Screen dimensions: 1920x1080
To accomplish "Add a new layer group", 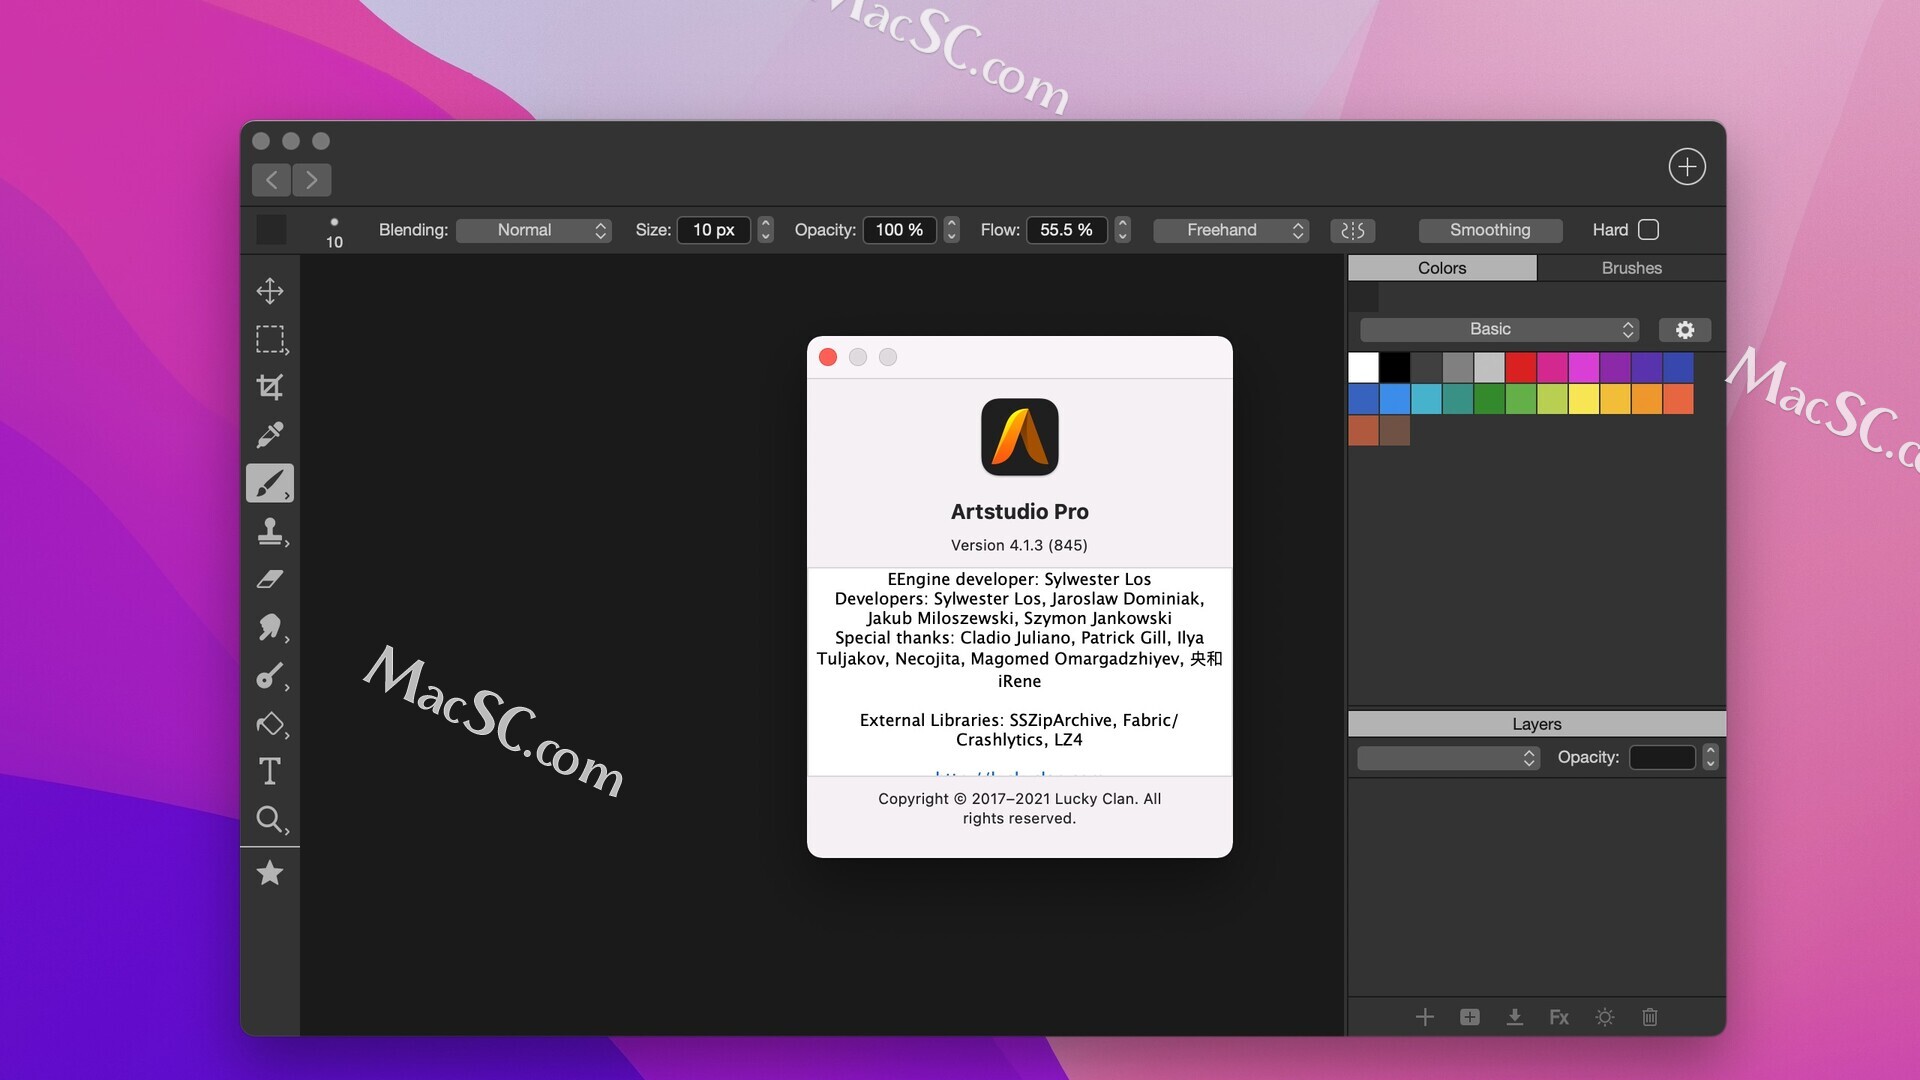I will click(1470, 1017).
